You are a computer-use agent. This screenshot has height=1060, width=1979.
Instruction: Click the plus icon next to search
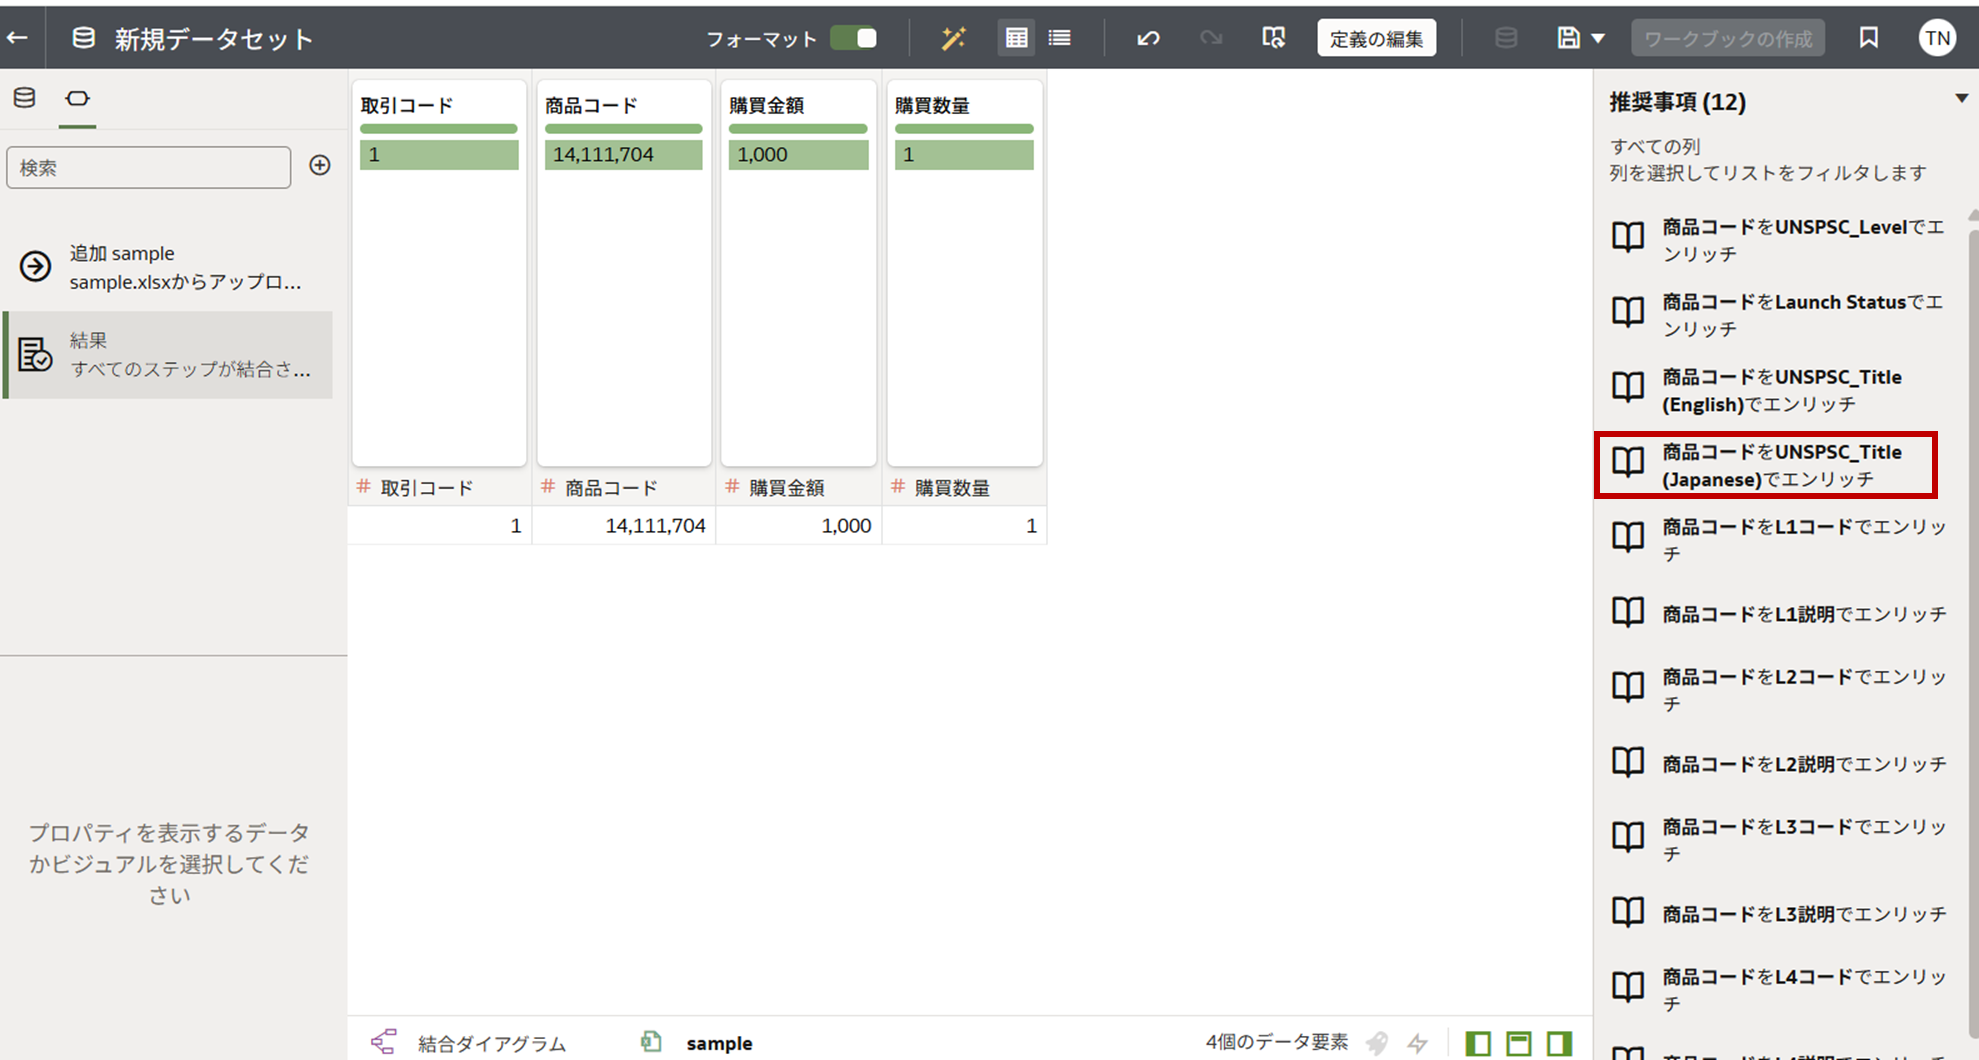pyautogui.click(x=320, y=165)
